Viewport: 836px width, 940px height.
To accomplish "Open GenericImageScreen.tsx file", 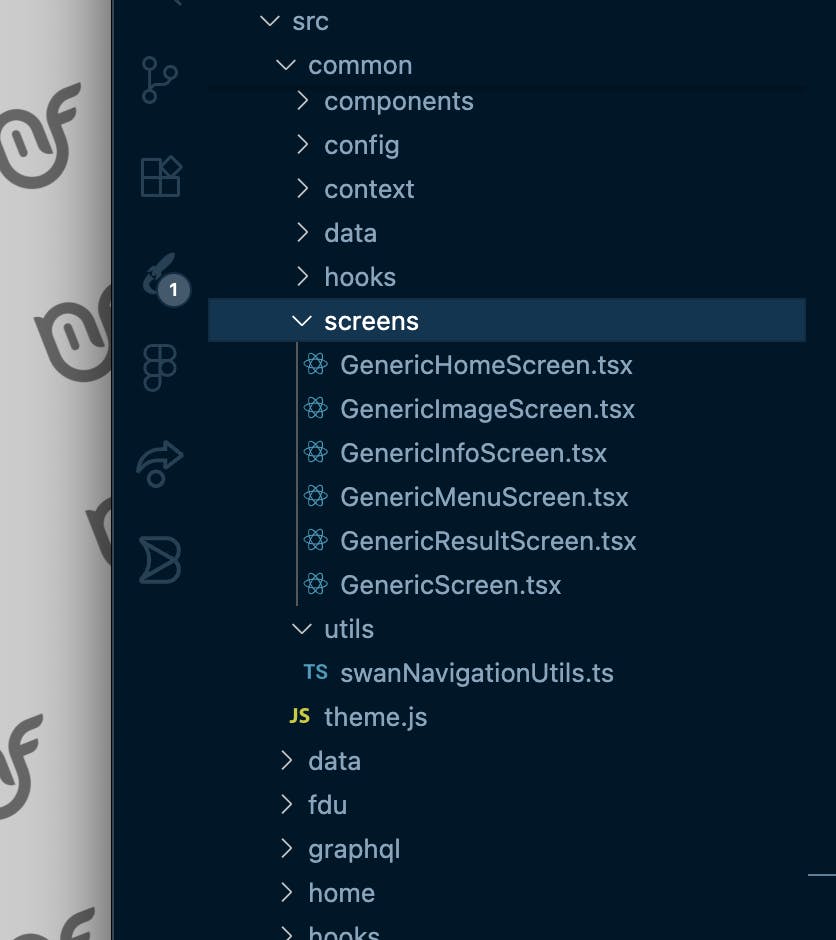I will coord(487,409).
